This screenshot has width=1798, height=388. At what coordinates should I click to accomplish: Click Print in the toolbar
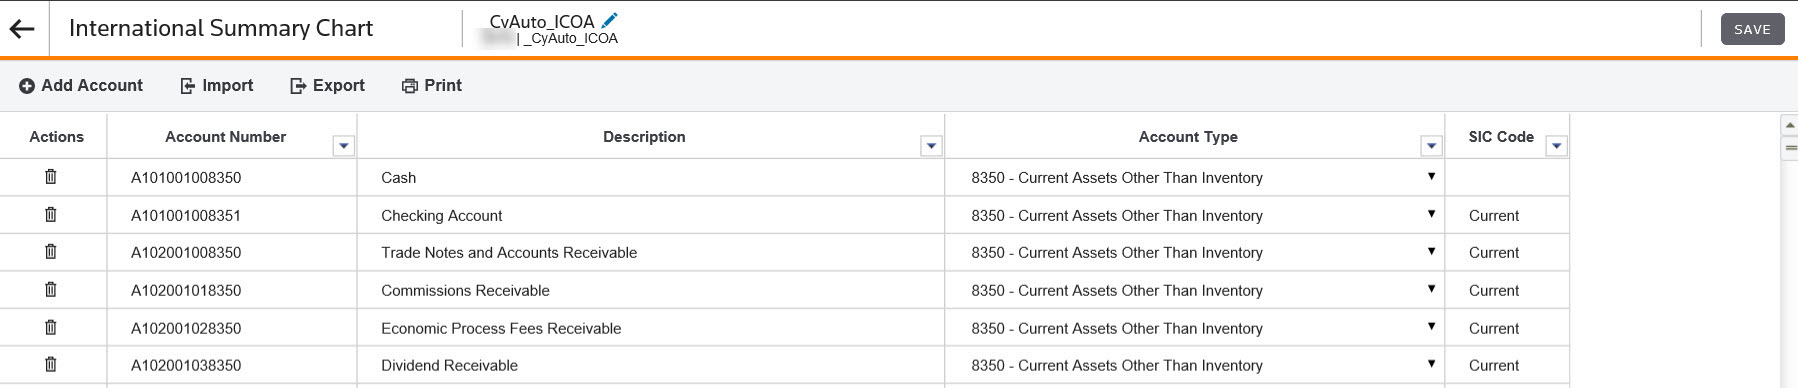(x=431, y=86)
